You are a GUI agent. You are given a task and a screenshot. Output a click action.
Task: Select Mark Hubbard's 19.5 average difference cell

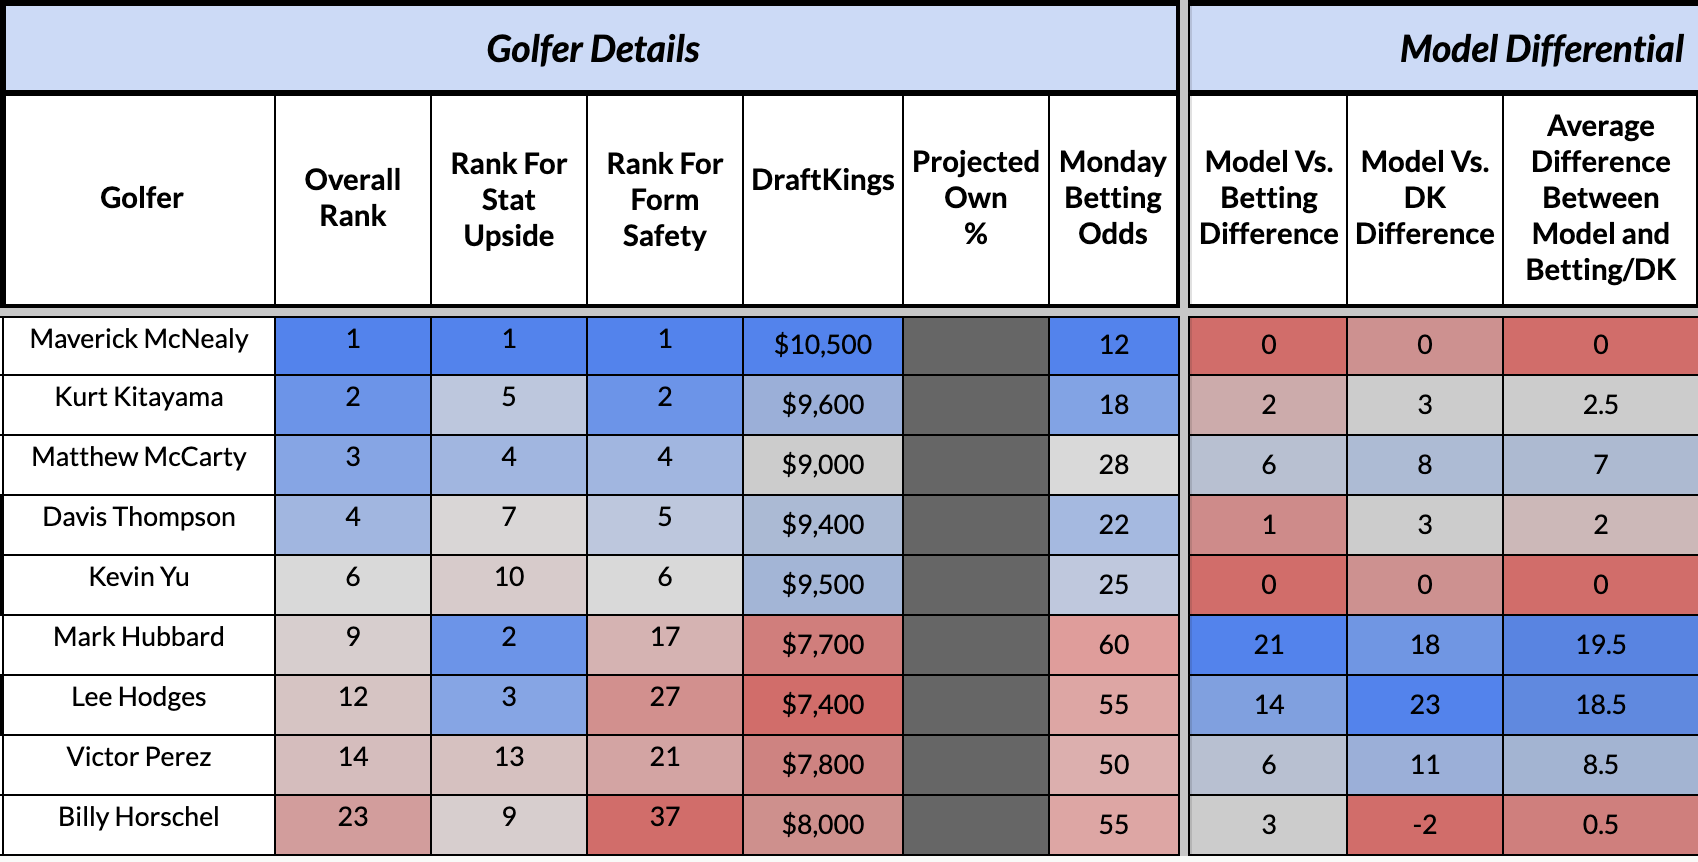click(1600, 645)
